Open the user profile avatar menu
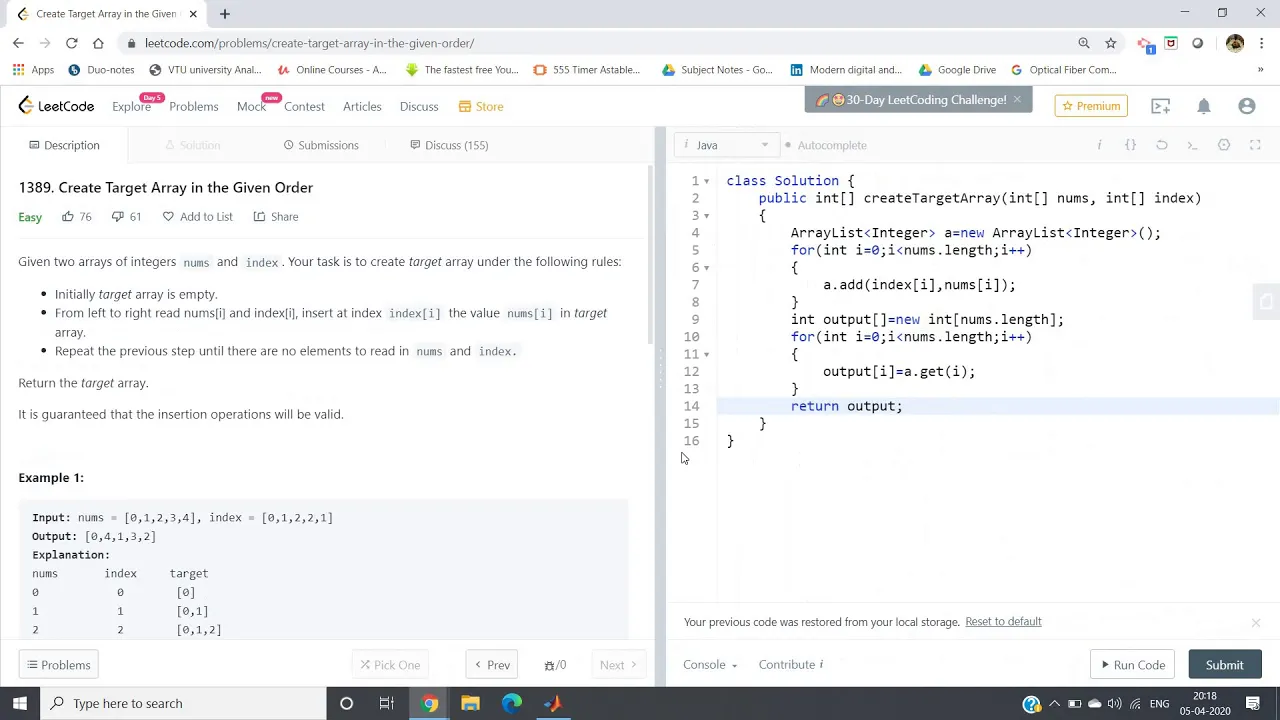Viewport: 1280px width, 720px height. pos(1247,106)
